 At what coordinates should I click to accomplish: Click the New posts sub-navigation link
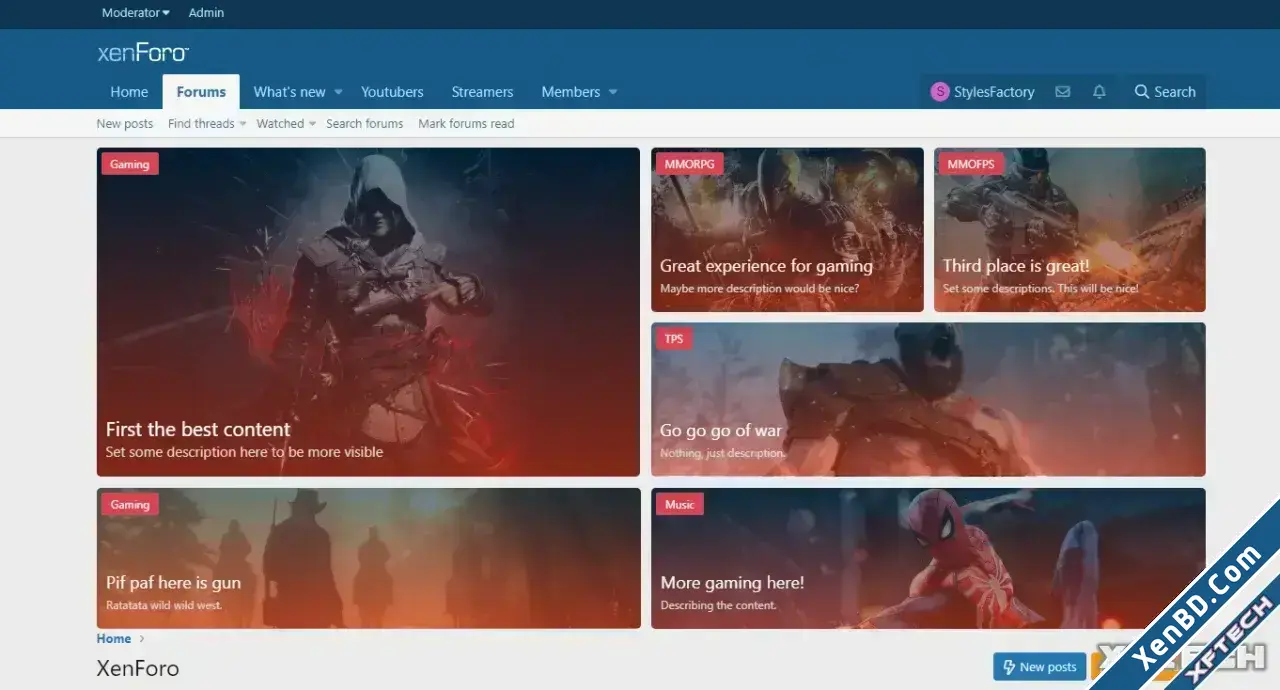[125, 124]
